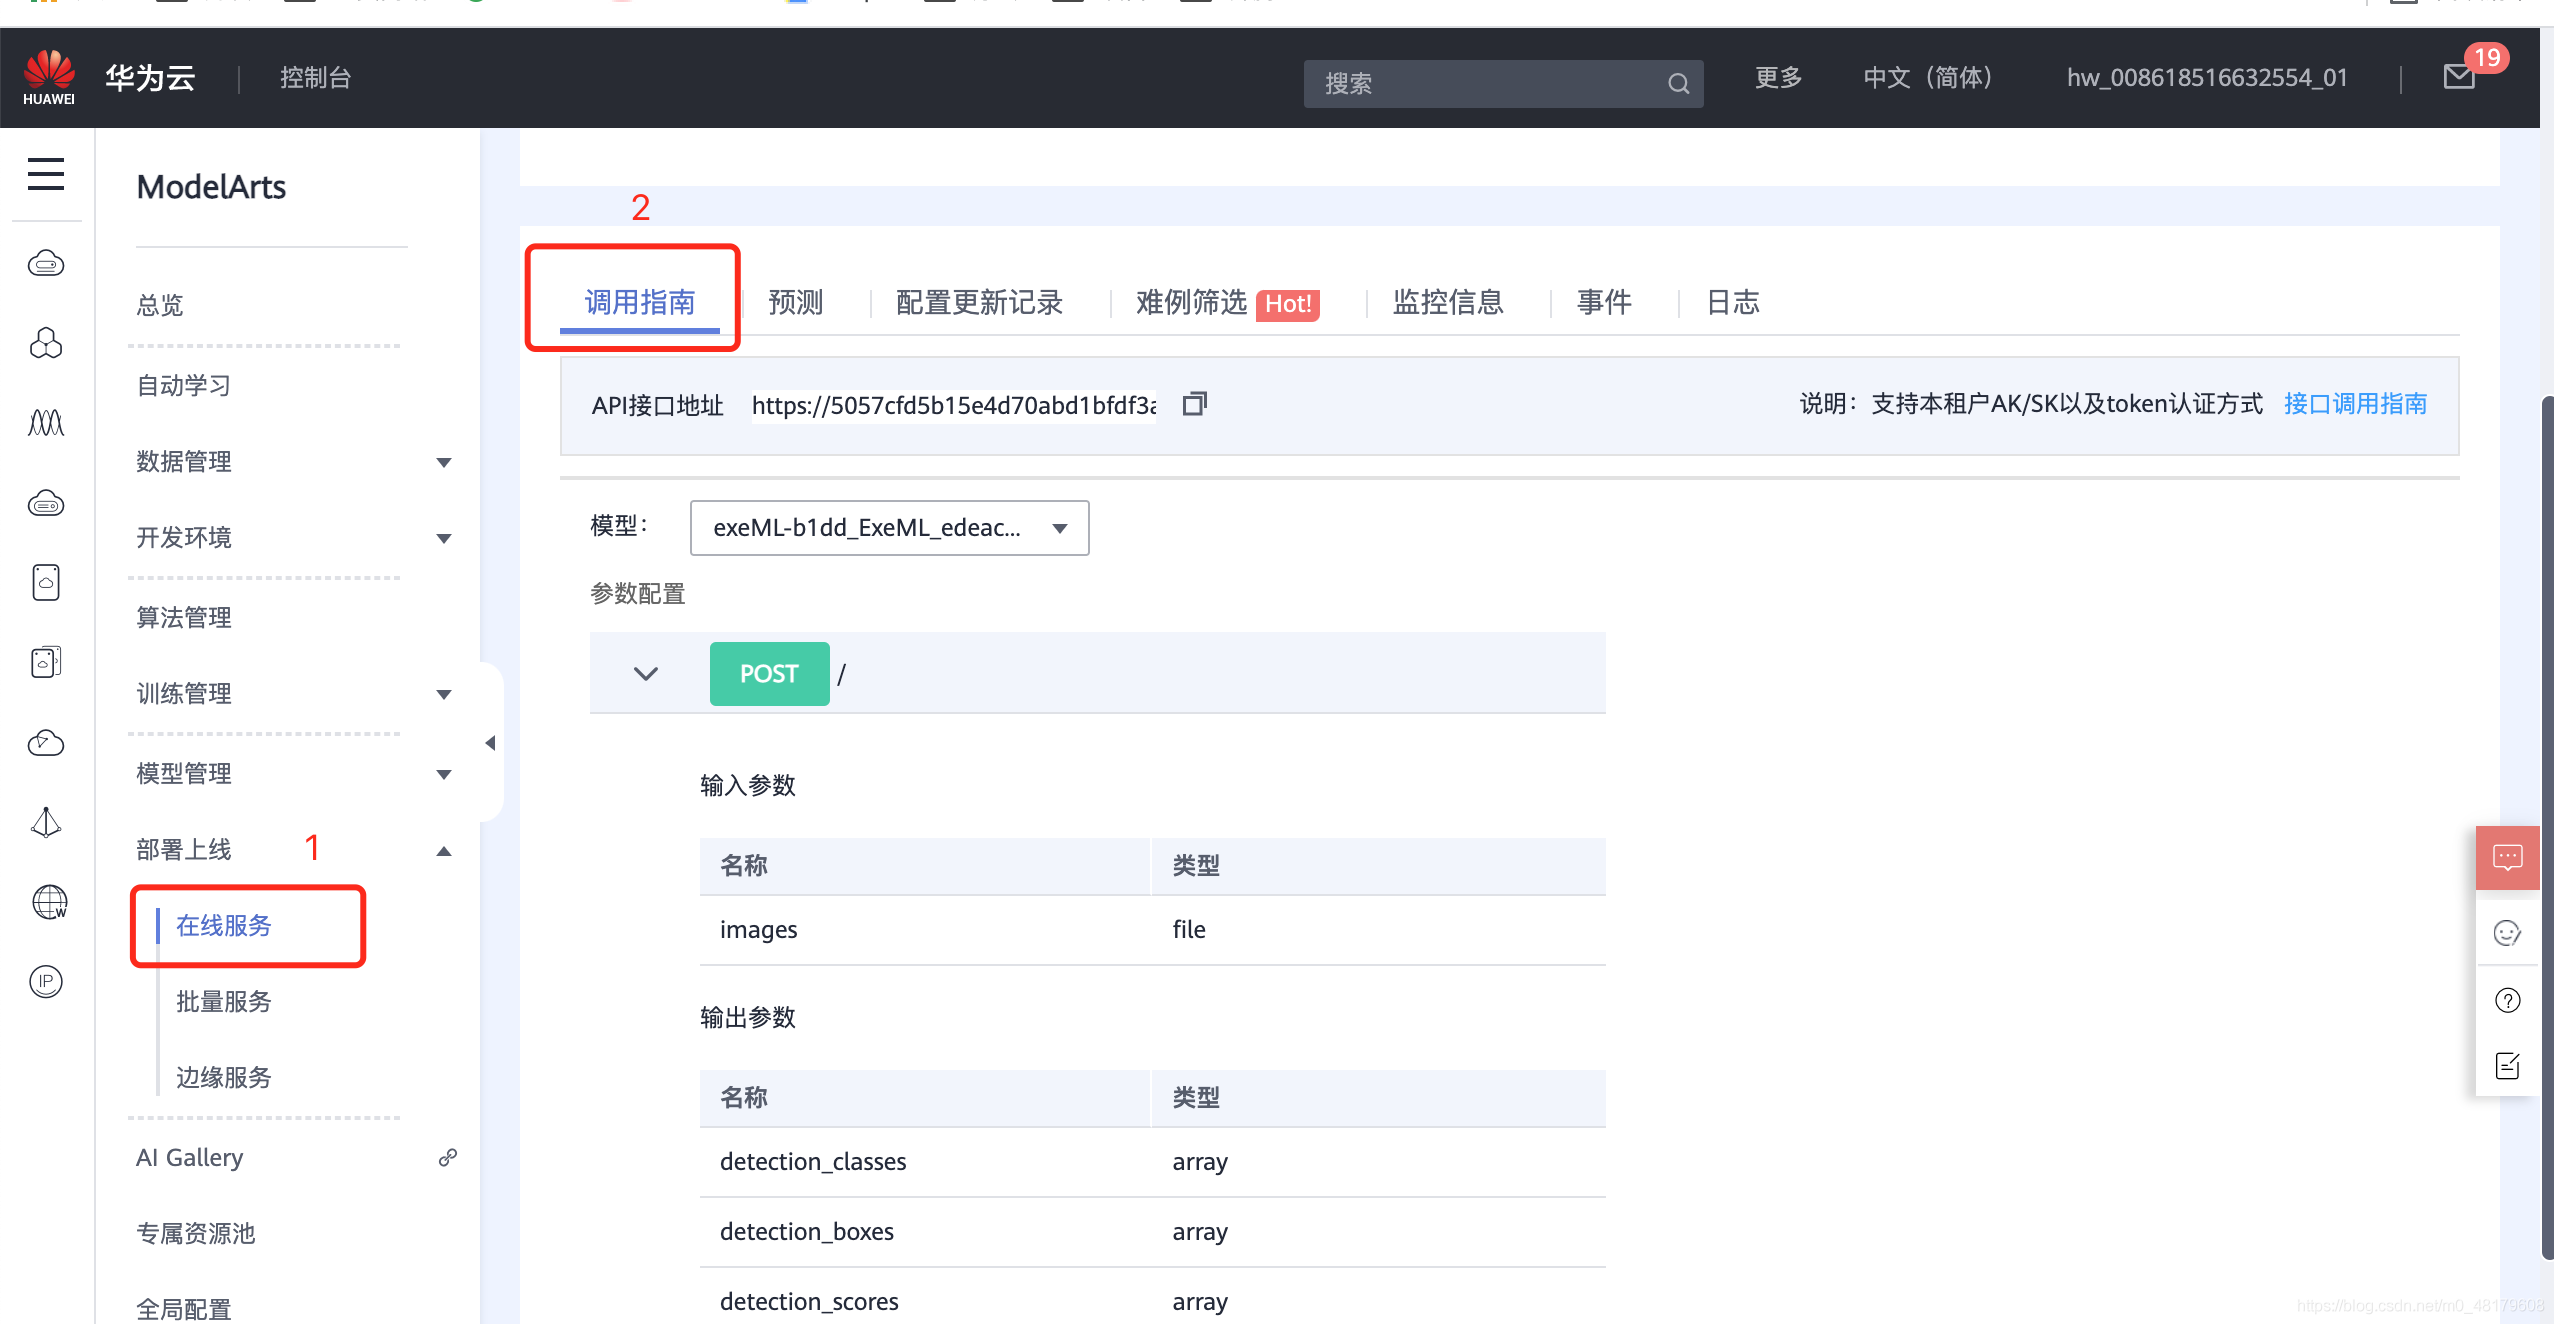Click the smiley feedback icon
2554x1324 pixels.
click(x=2507, y=933)
